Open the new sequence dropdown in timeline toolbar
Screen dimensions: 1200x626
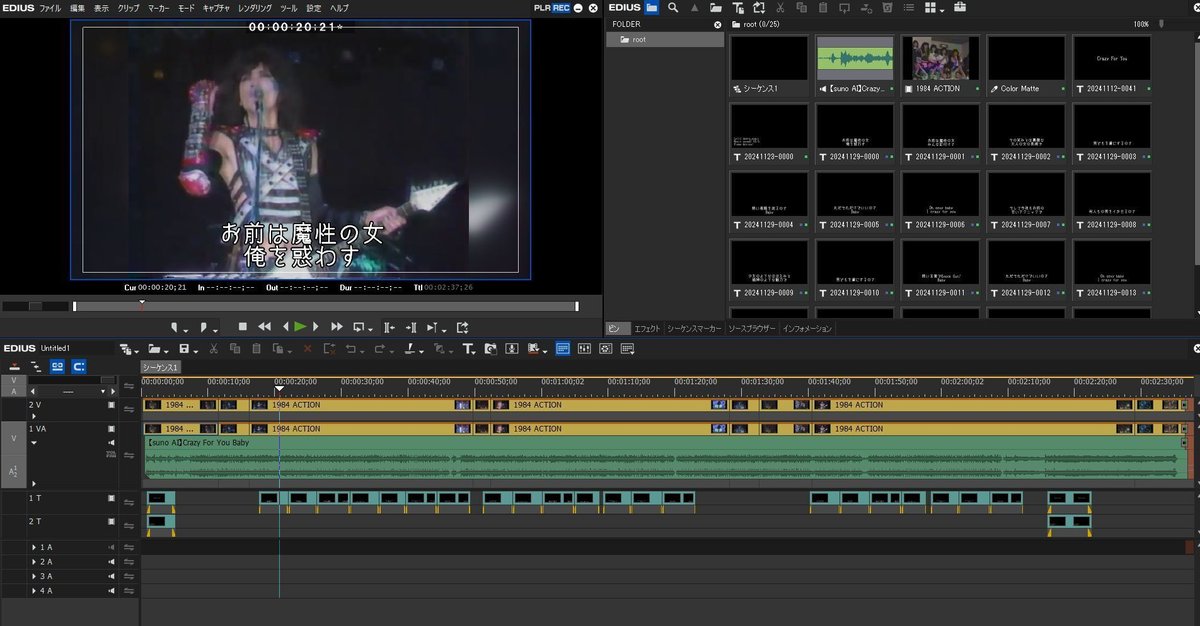coord(129,349)
